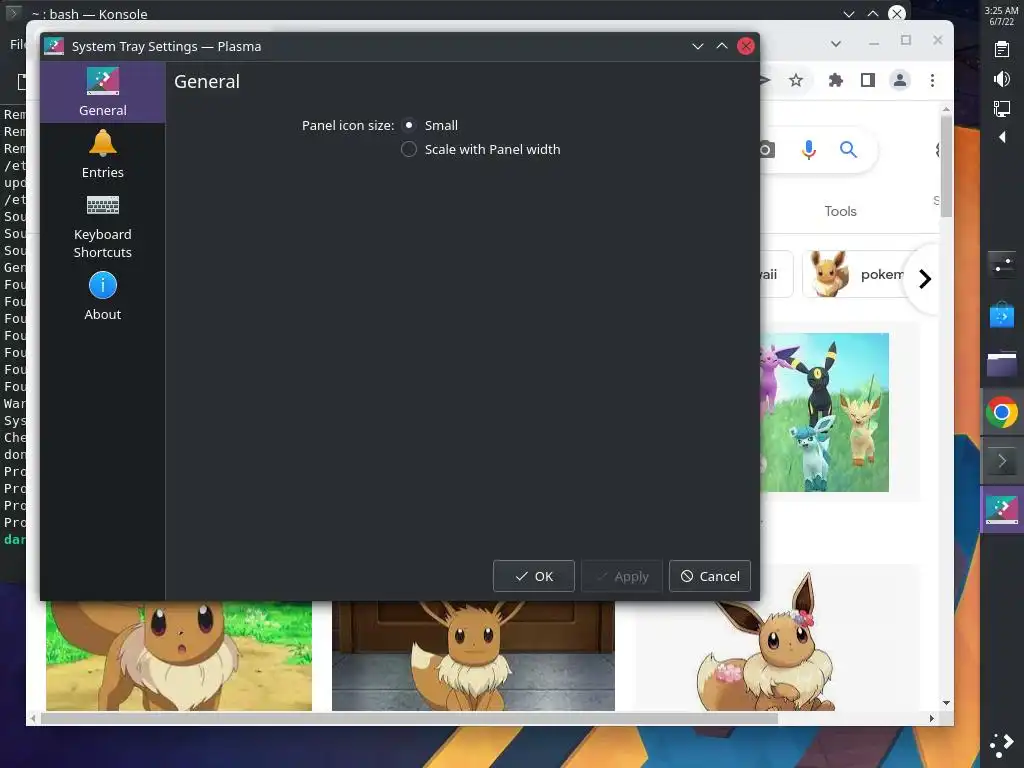Open System Settings from the panel
Image resolution: width=1024 pixels, height=768 pixels.
tap(1001, 265)
